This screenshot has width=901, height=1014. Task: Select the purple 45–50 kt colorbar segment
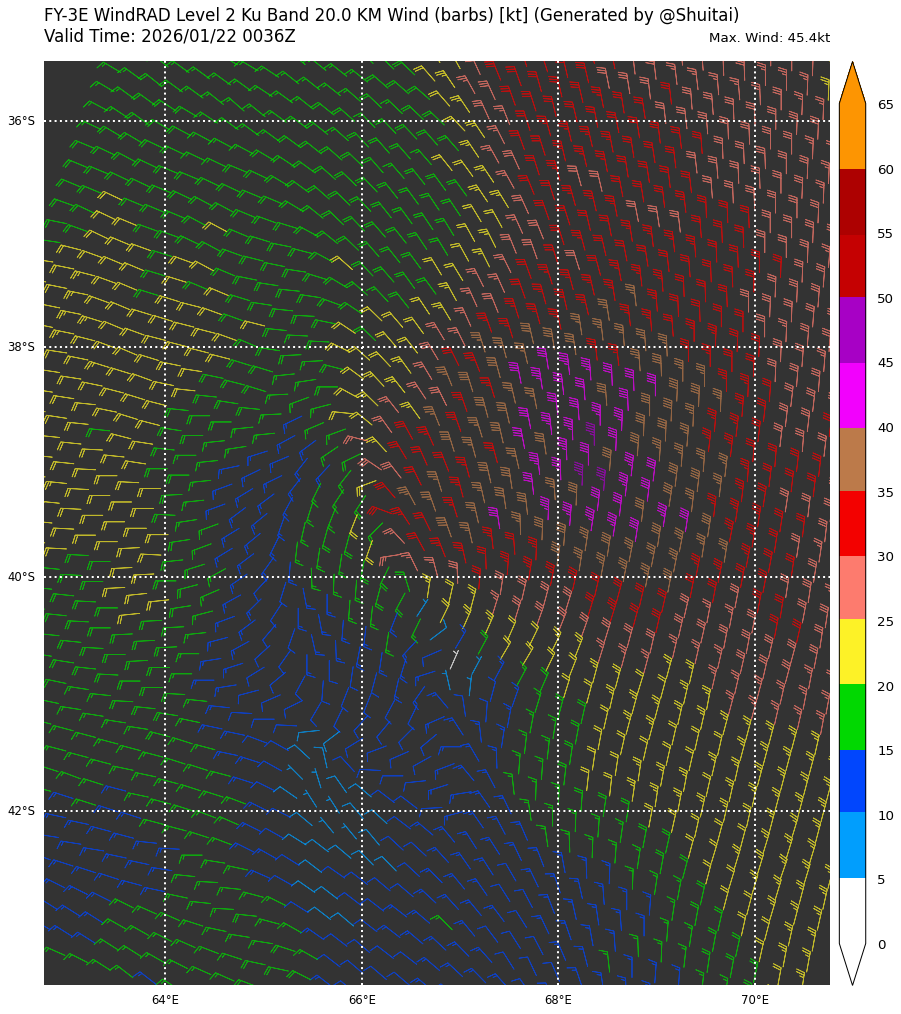[x=852, y=330]
